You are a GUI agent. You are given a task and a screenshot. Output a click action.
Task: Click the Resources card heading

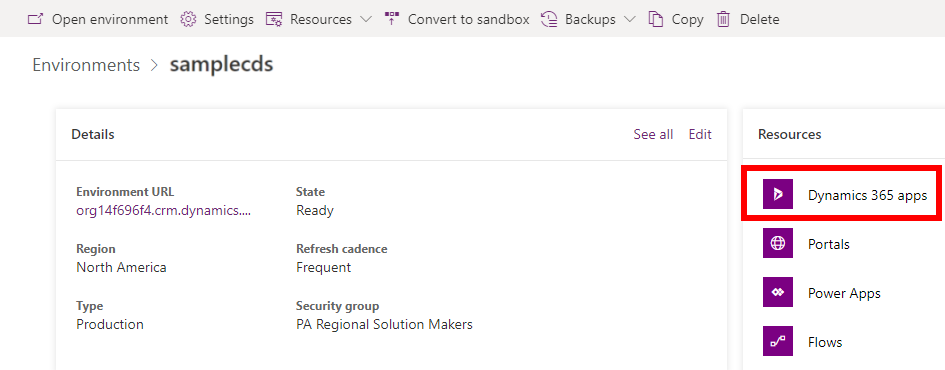[790, 134]
